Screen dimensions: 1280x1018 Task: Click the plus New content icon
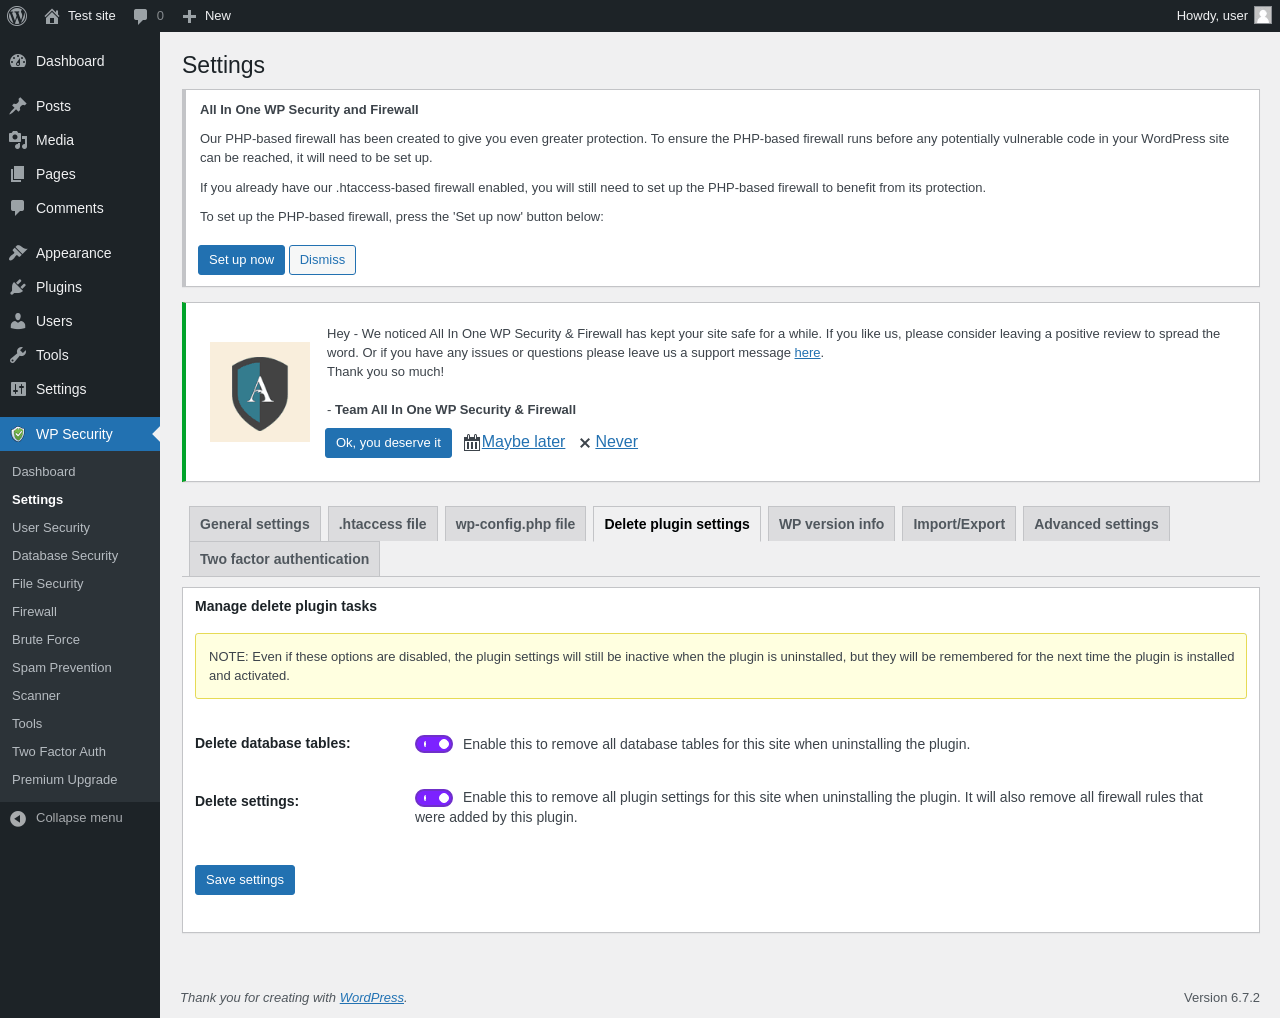(x=189, y=16)
